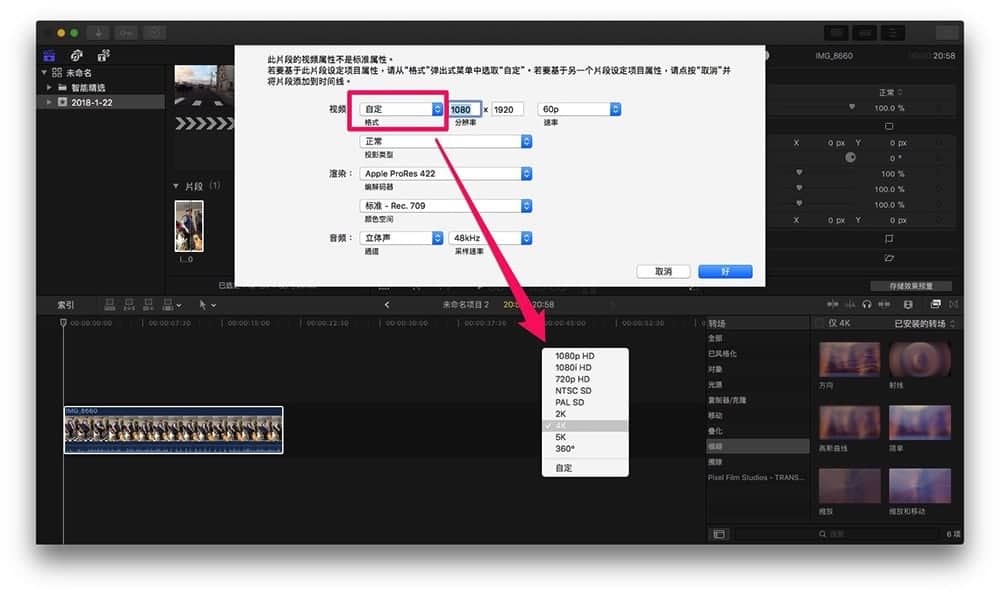Click the rotation dial in inspector
The width and height of the screenshot is (1000, 596).
point(850,157)
